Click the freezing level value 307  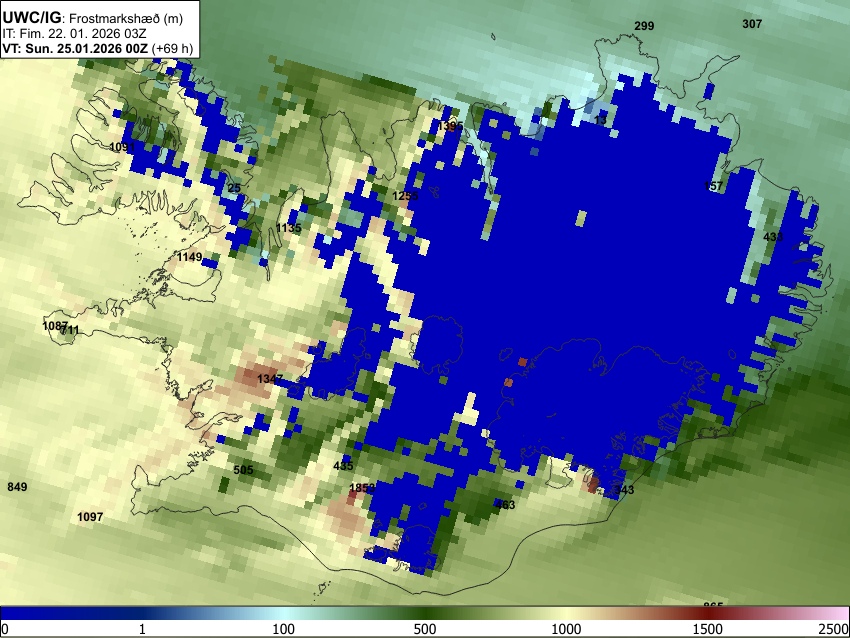(752, 24)
